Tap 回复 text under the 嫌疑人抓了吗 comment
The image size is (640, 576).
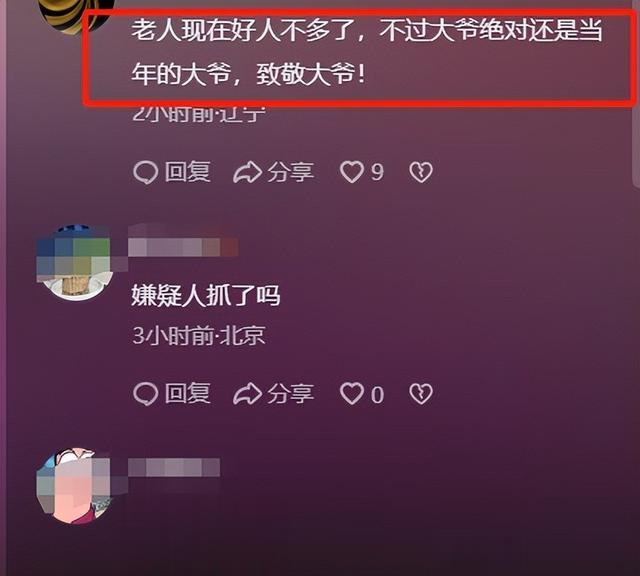pos(188,394)
